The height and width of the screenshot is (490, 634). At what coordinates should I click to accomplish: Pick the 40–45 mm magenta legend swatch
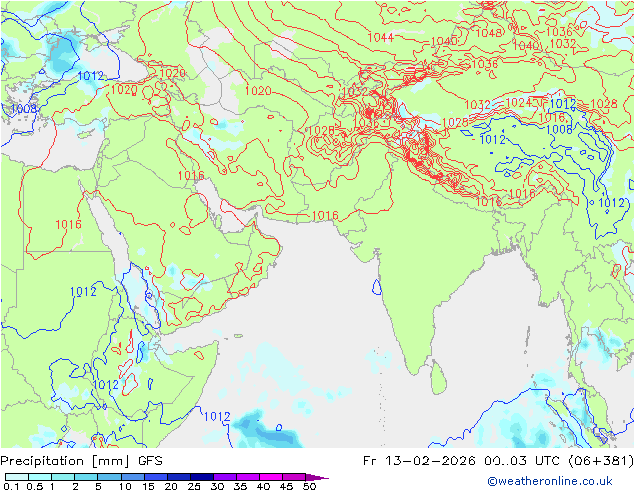tap(270, 477)
